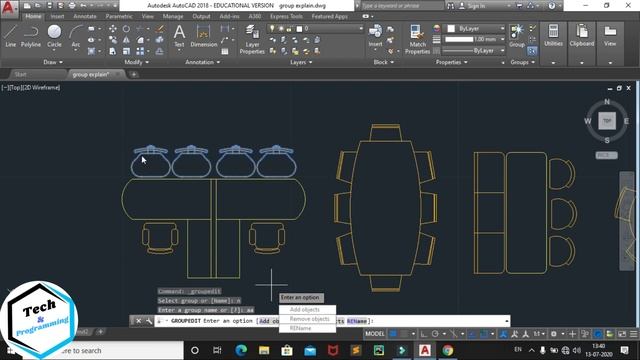Toggle Polar tracking in status bar
The height and width of the screenshot is (360, 640).
point(435,334)
